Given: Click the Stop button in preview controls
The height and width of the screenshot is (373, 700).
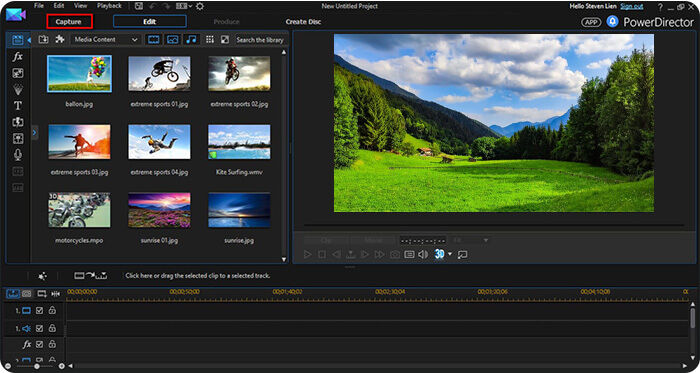Looking at the screenshot, I should pyautogui.click(x=322, y=254).
